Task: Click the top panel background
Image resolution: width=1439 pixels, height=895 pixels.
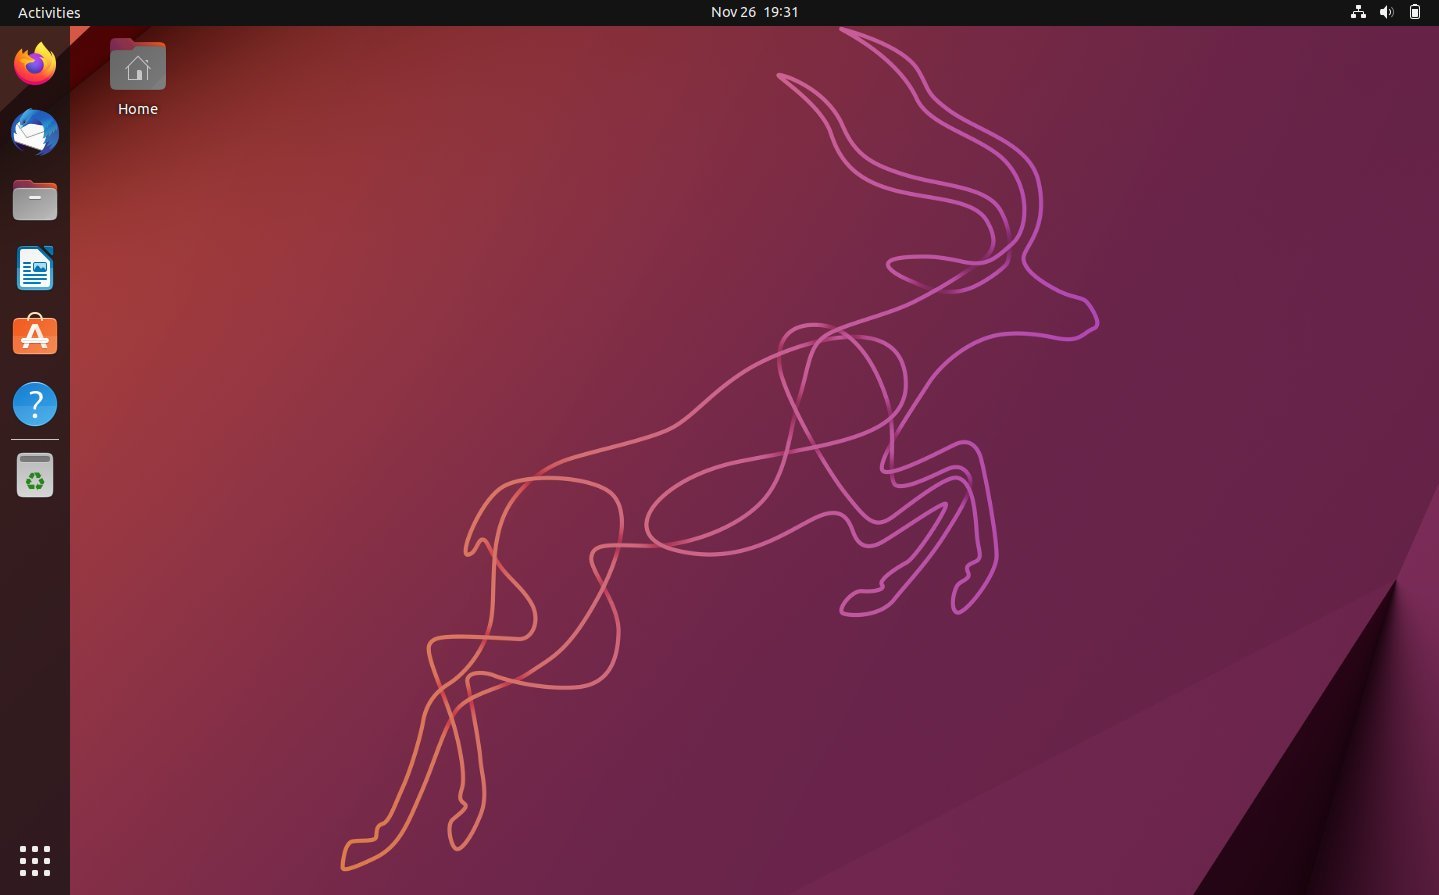Action: (400, 12)
